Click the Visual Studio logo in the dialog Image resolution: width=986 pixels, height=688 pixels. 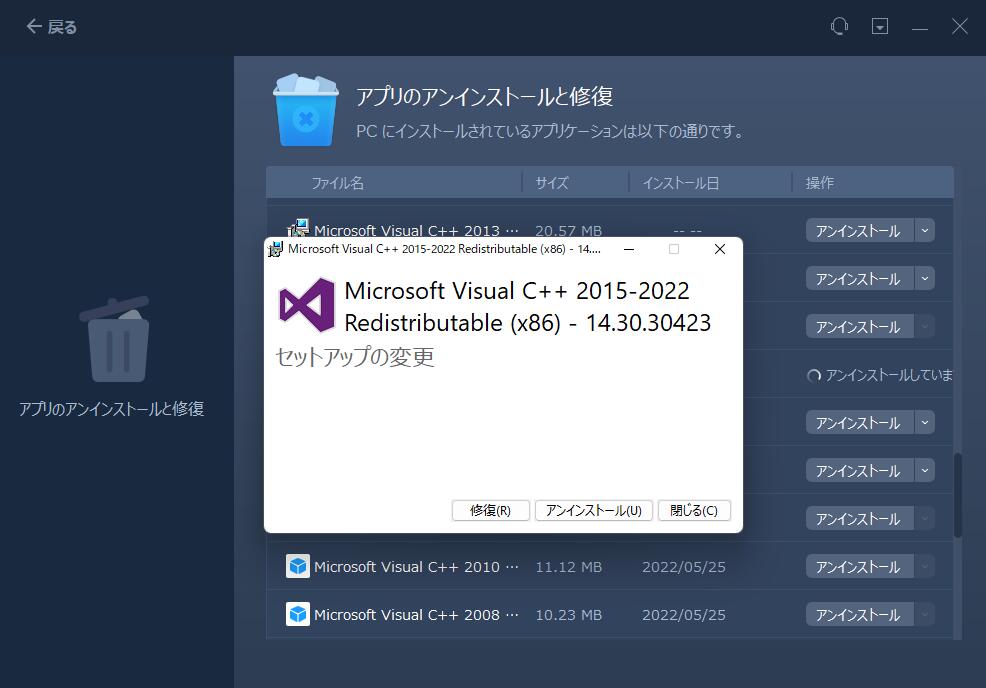click(x=307, y=306)
